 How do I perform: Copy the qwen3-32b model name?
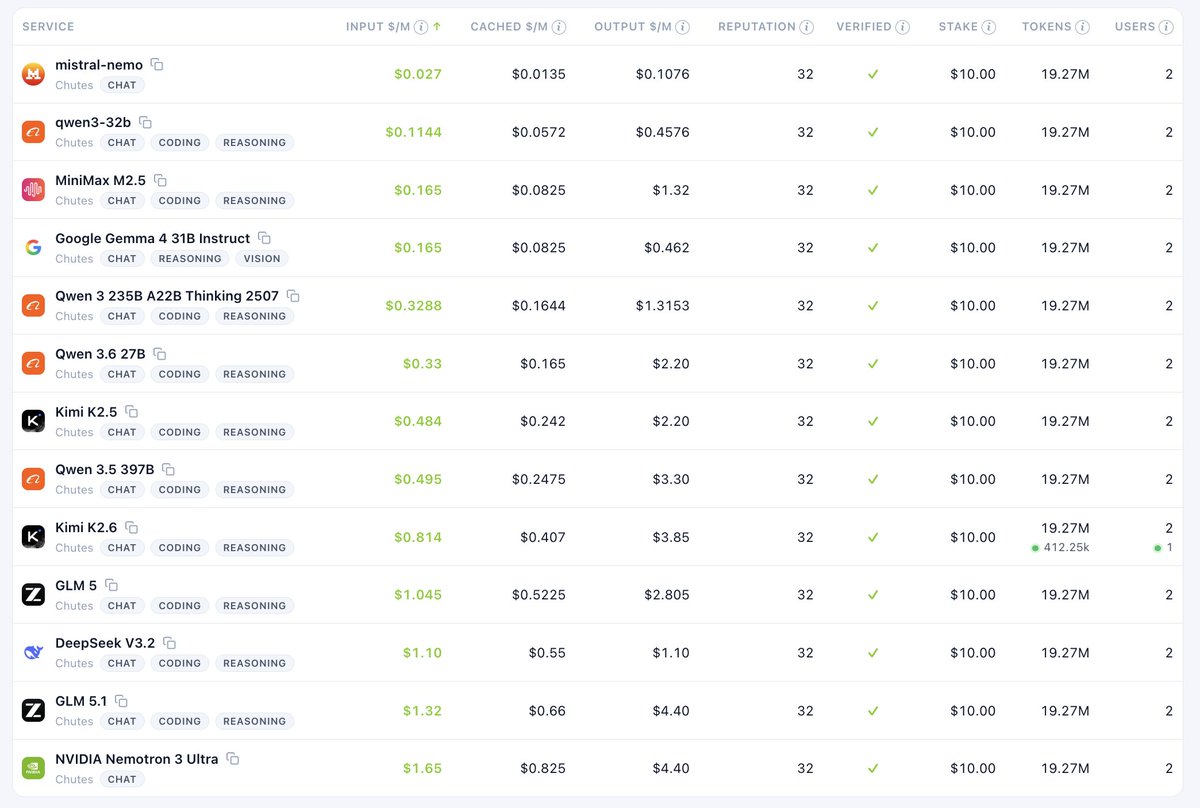pos(145,122)
